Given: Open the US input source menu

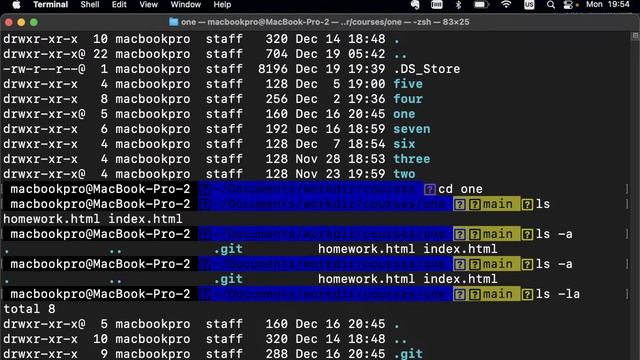Looking at the screenshot, I should point(529,4).
